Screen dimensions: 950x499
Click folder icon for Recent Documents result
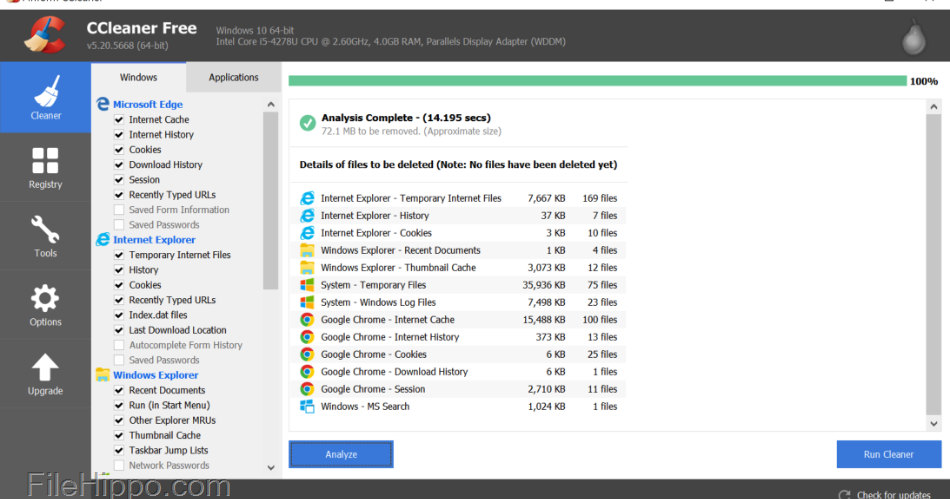click(308, 250)
